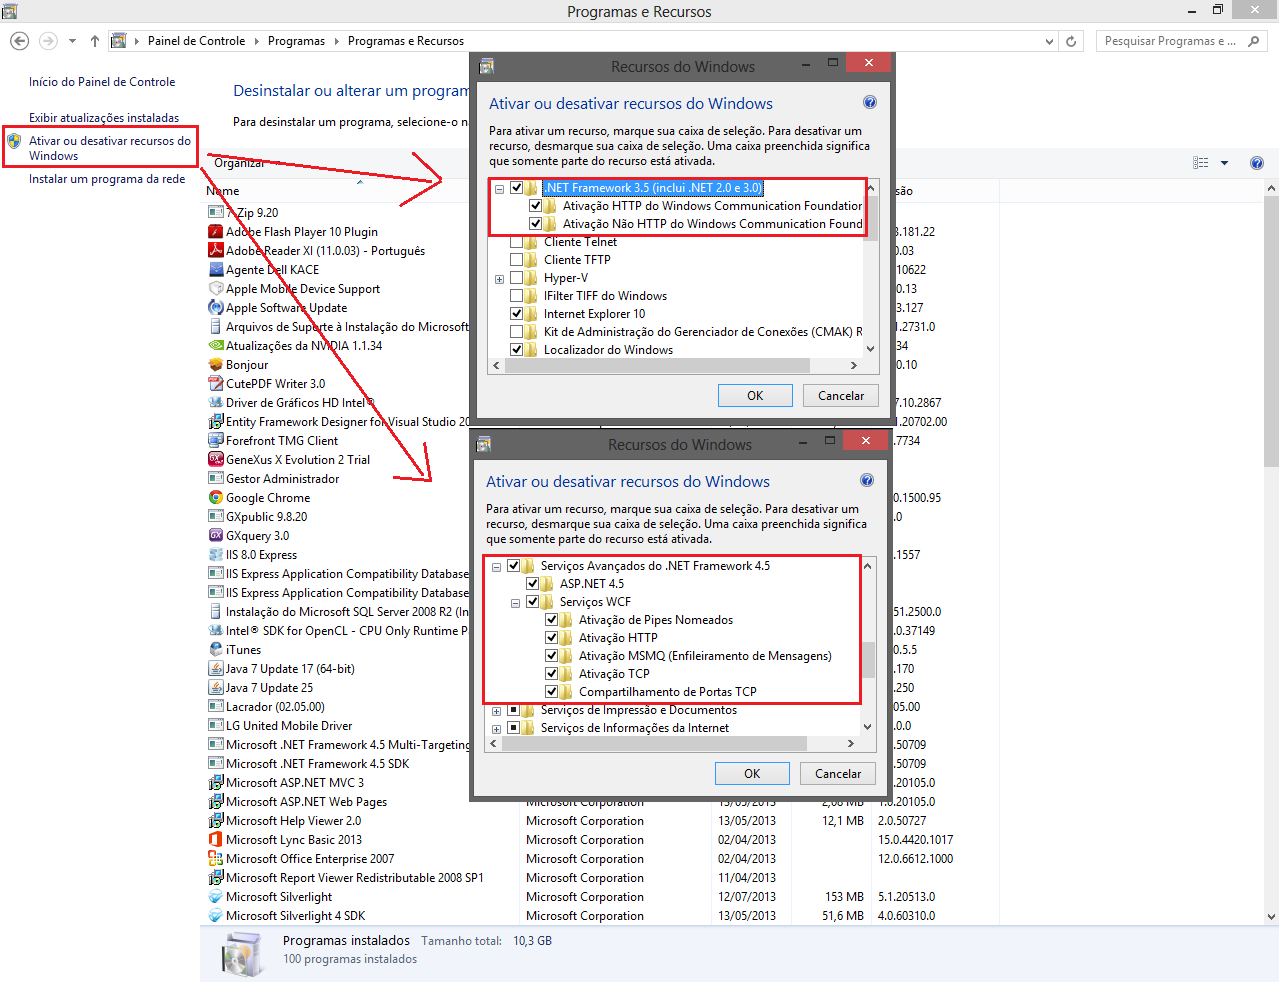Click the Microsoft Lync Basic 2013 icon

pos(215,839)
